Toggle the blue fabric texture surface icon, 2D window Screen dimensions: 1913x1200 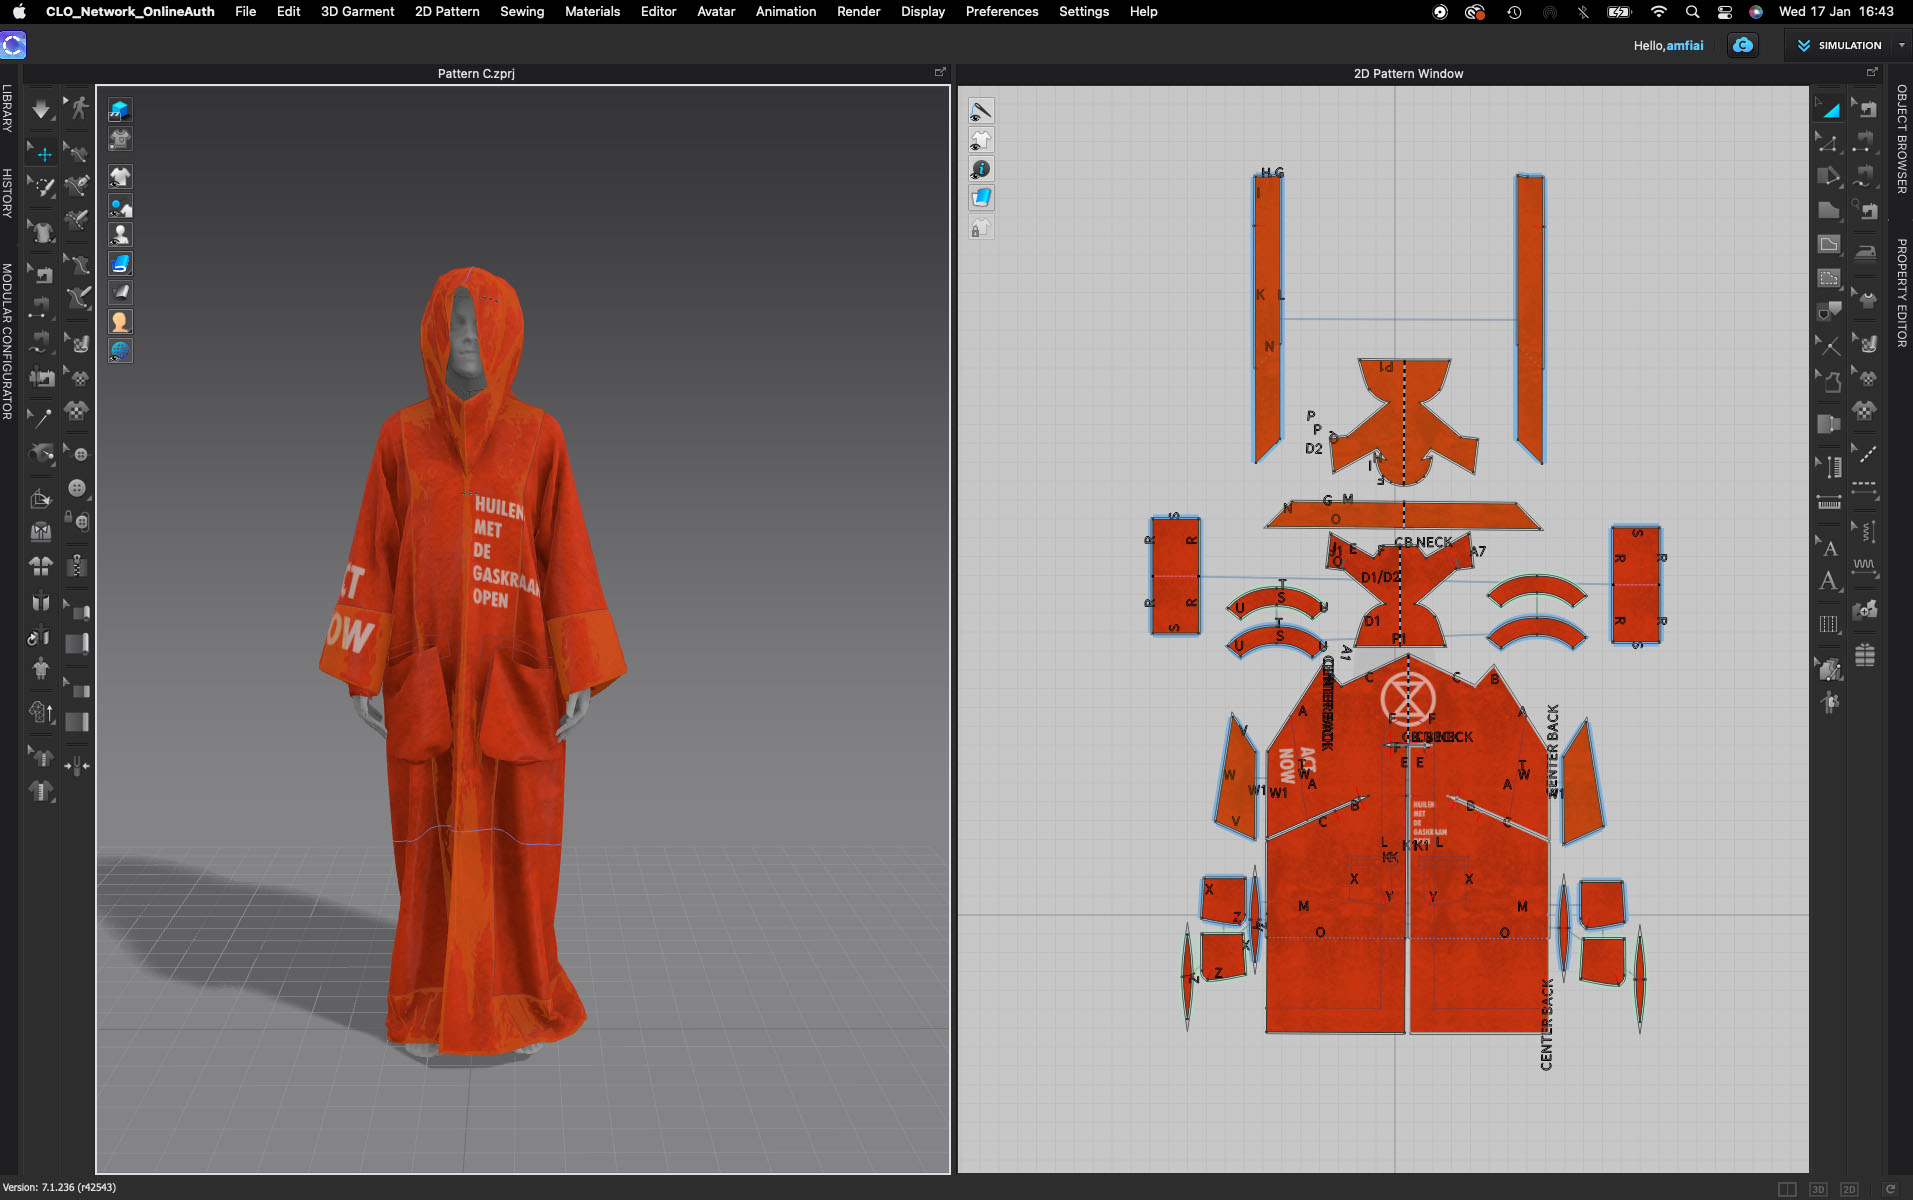[x=981, y=198]
